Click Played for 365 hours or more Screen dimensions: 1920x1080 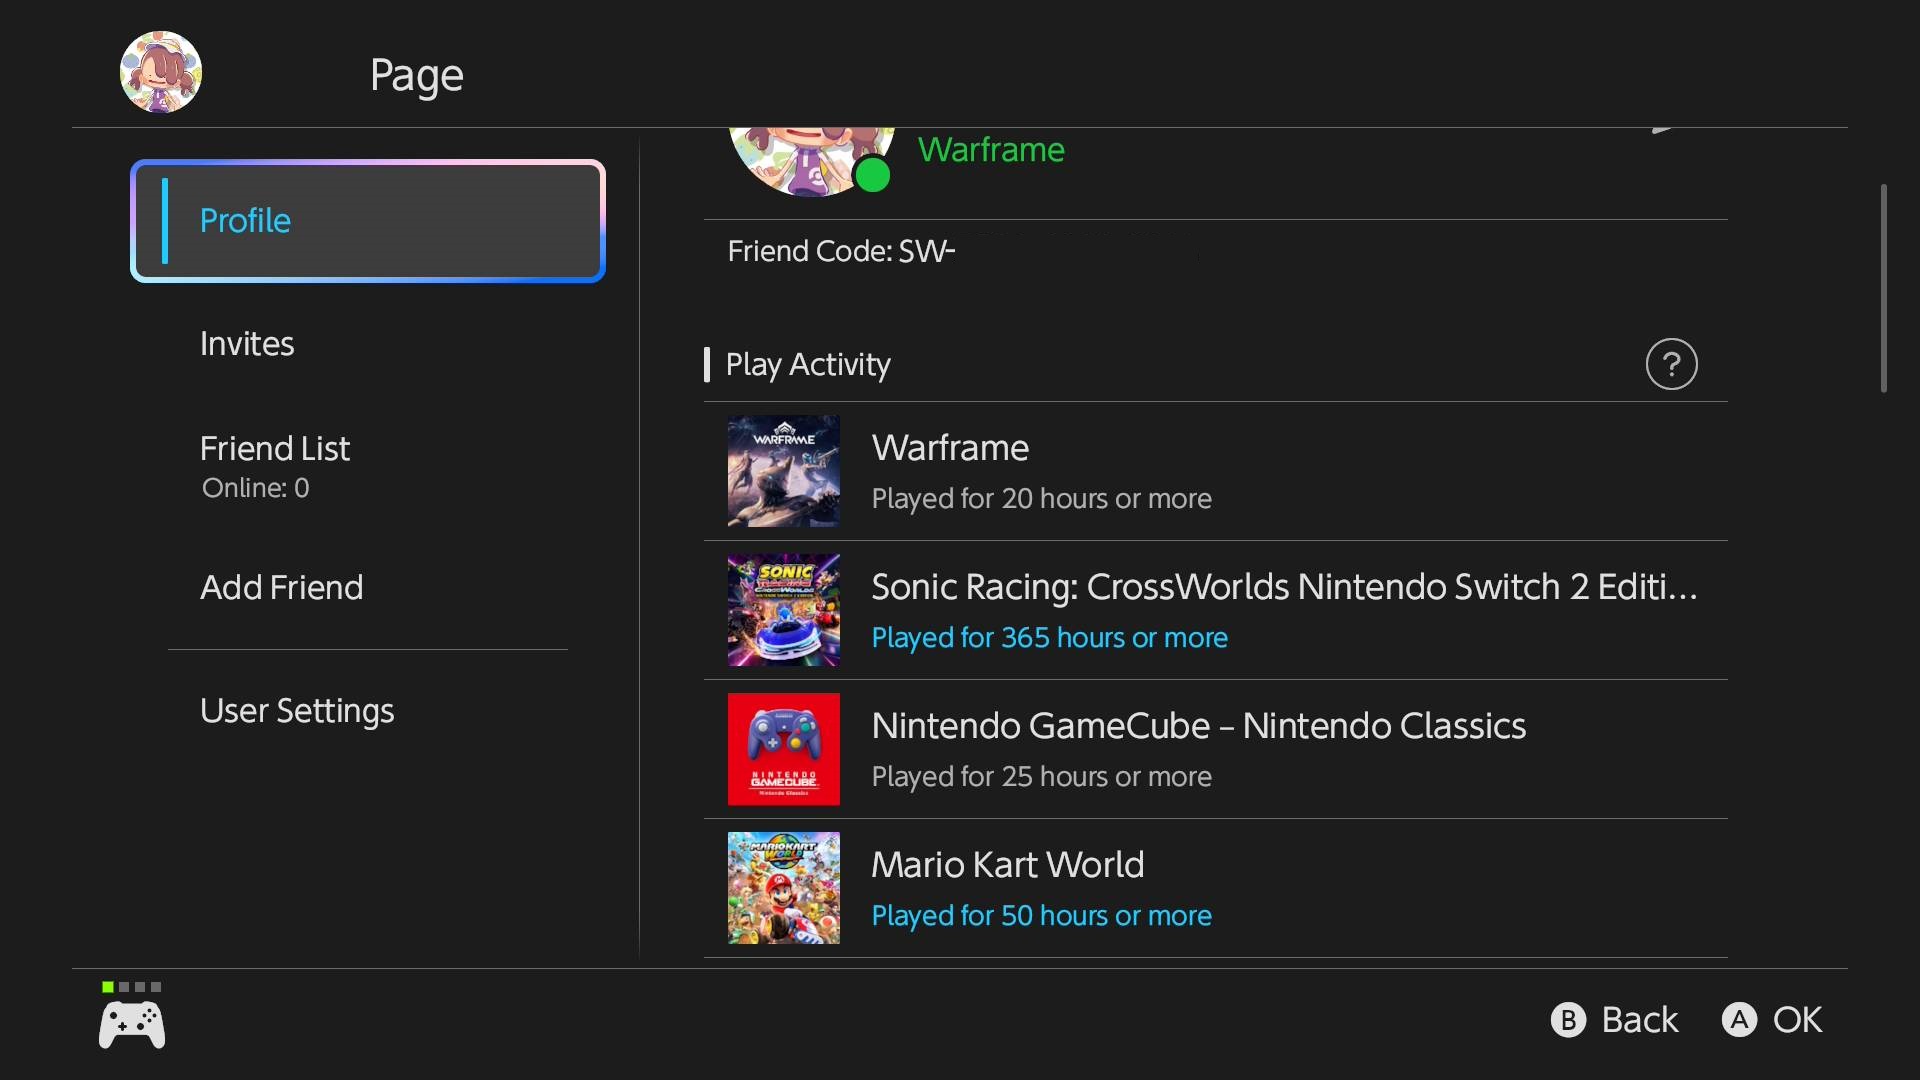1049,638
